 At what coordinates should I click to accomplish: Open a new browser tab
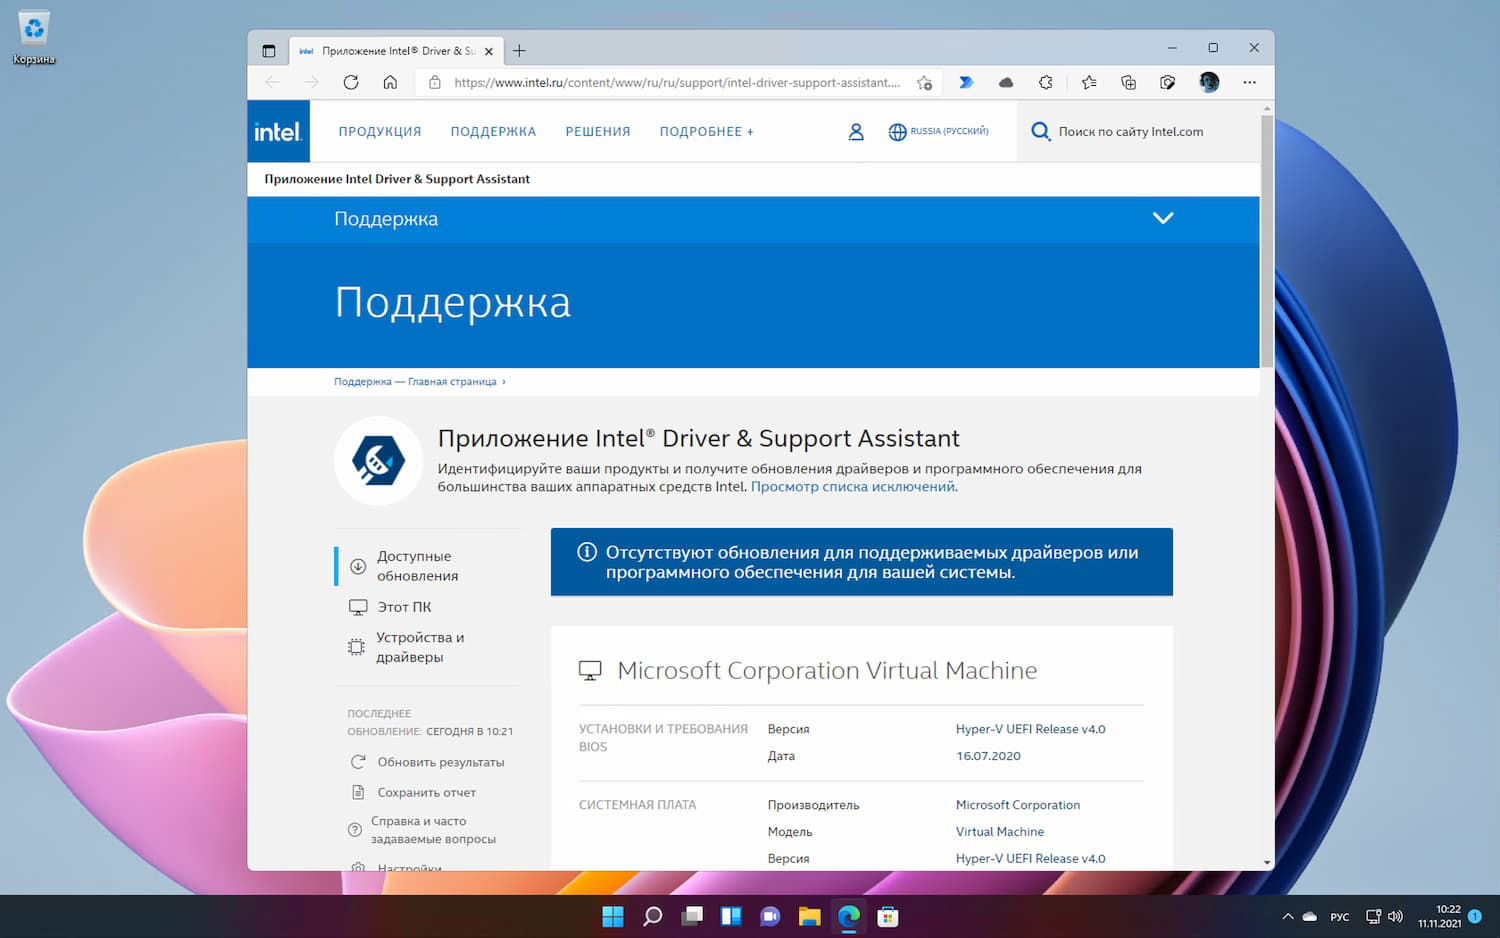519,51
